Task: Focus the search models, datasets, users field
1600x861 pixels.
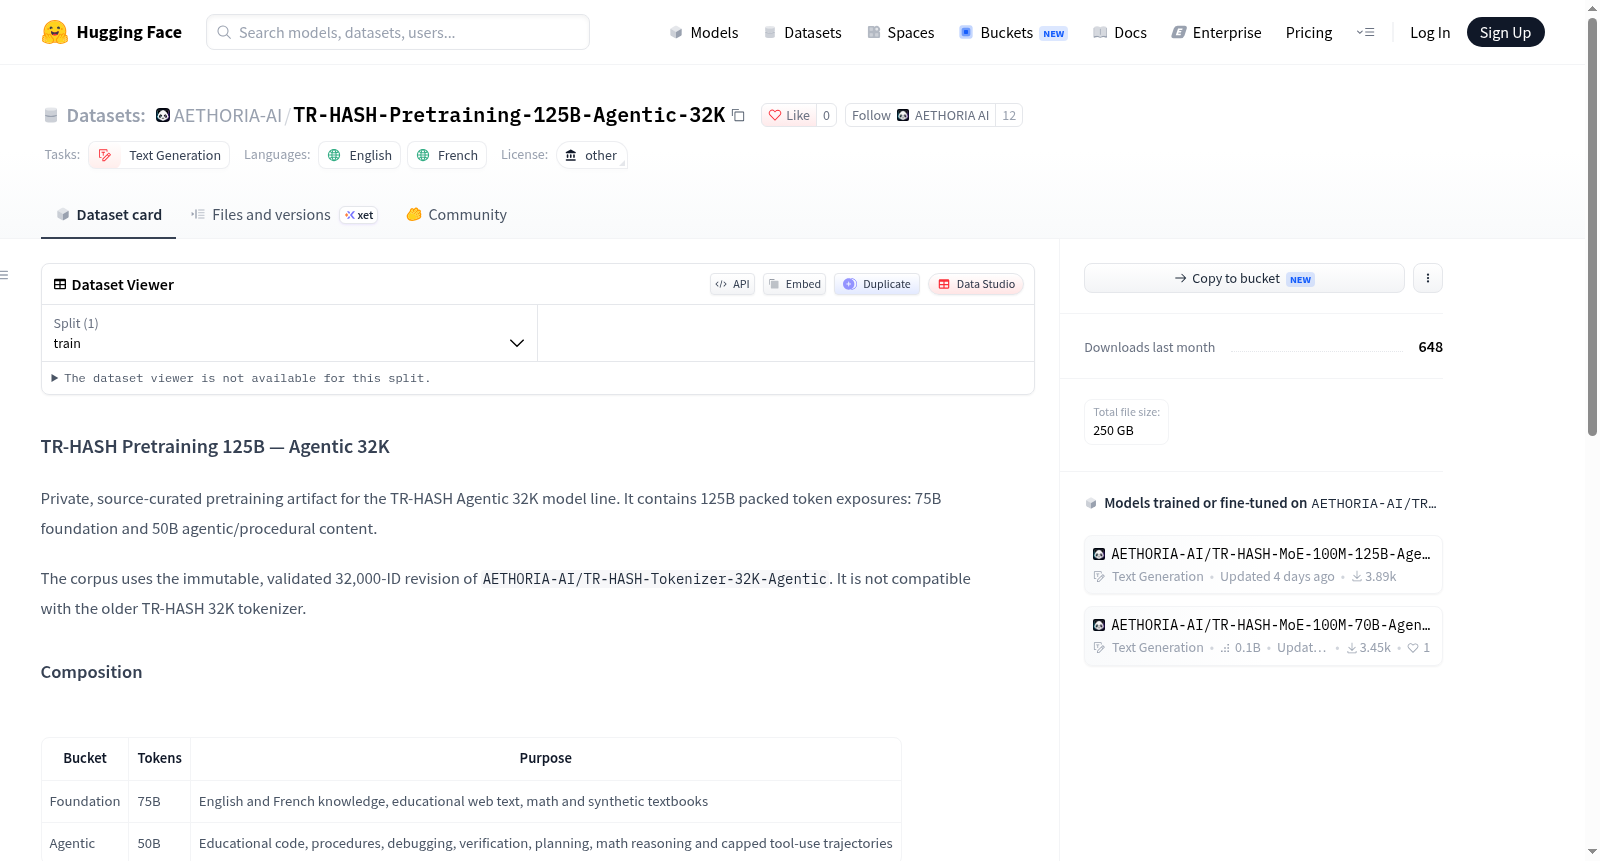Action: (x=398, y=32)
